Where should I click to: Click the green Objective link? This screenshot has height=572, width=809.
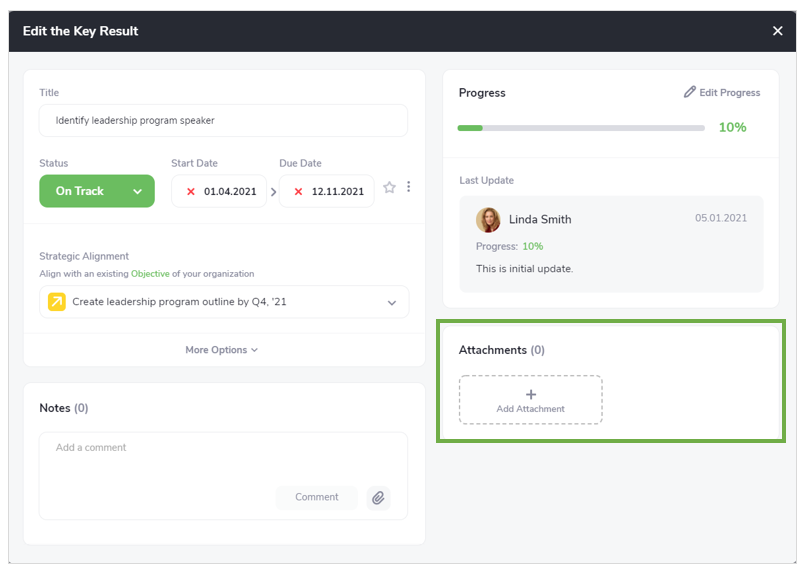pyautogui.click(x=150, y=274)
